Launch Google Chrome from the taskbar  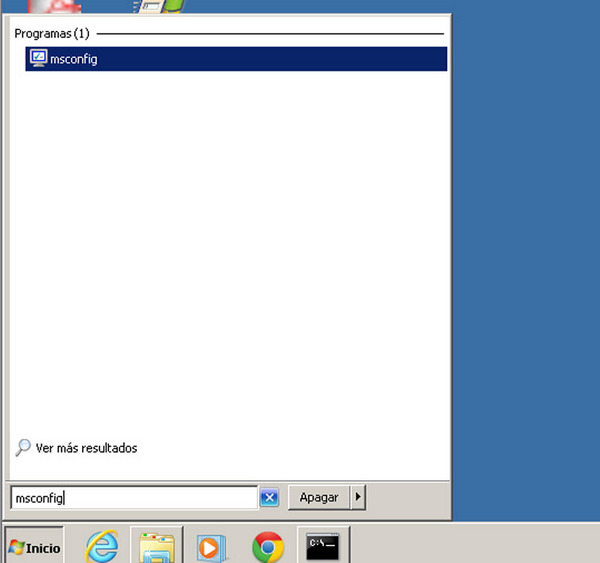click(x=267, y=546)
